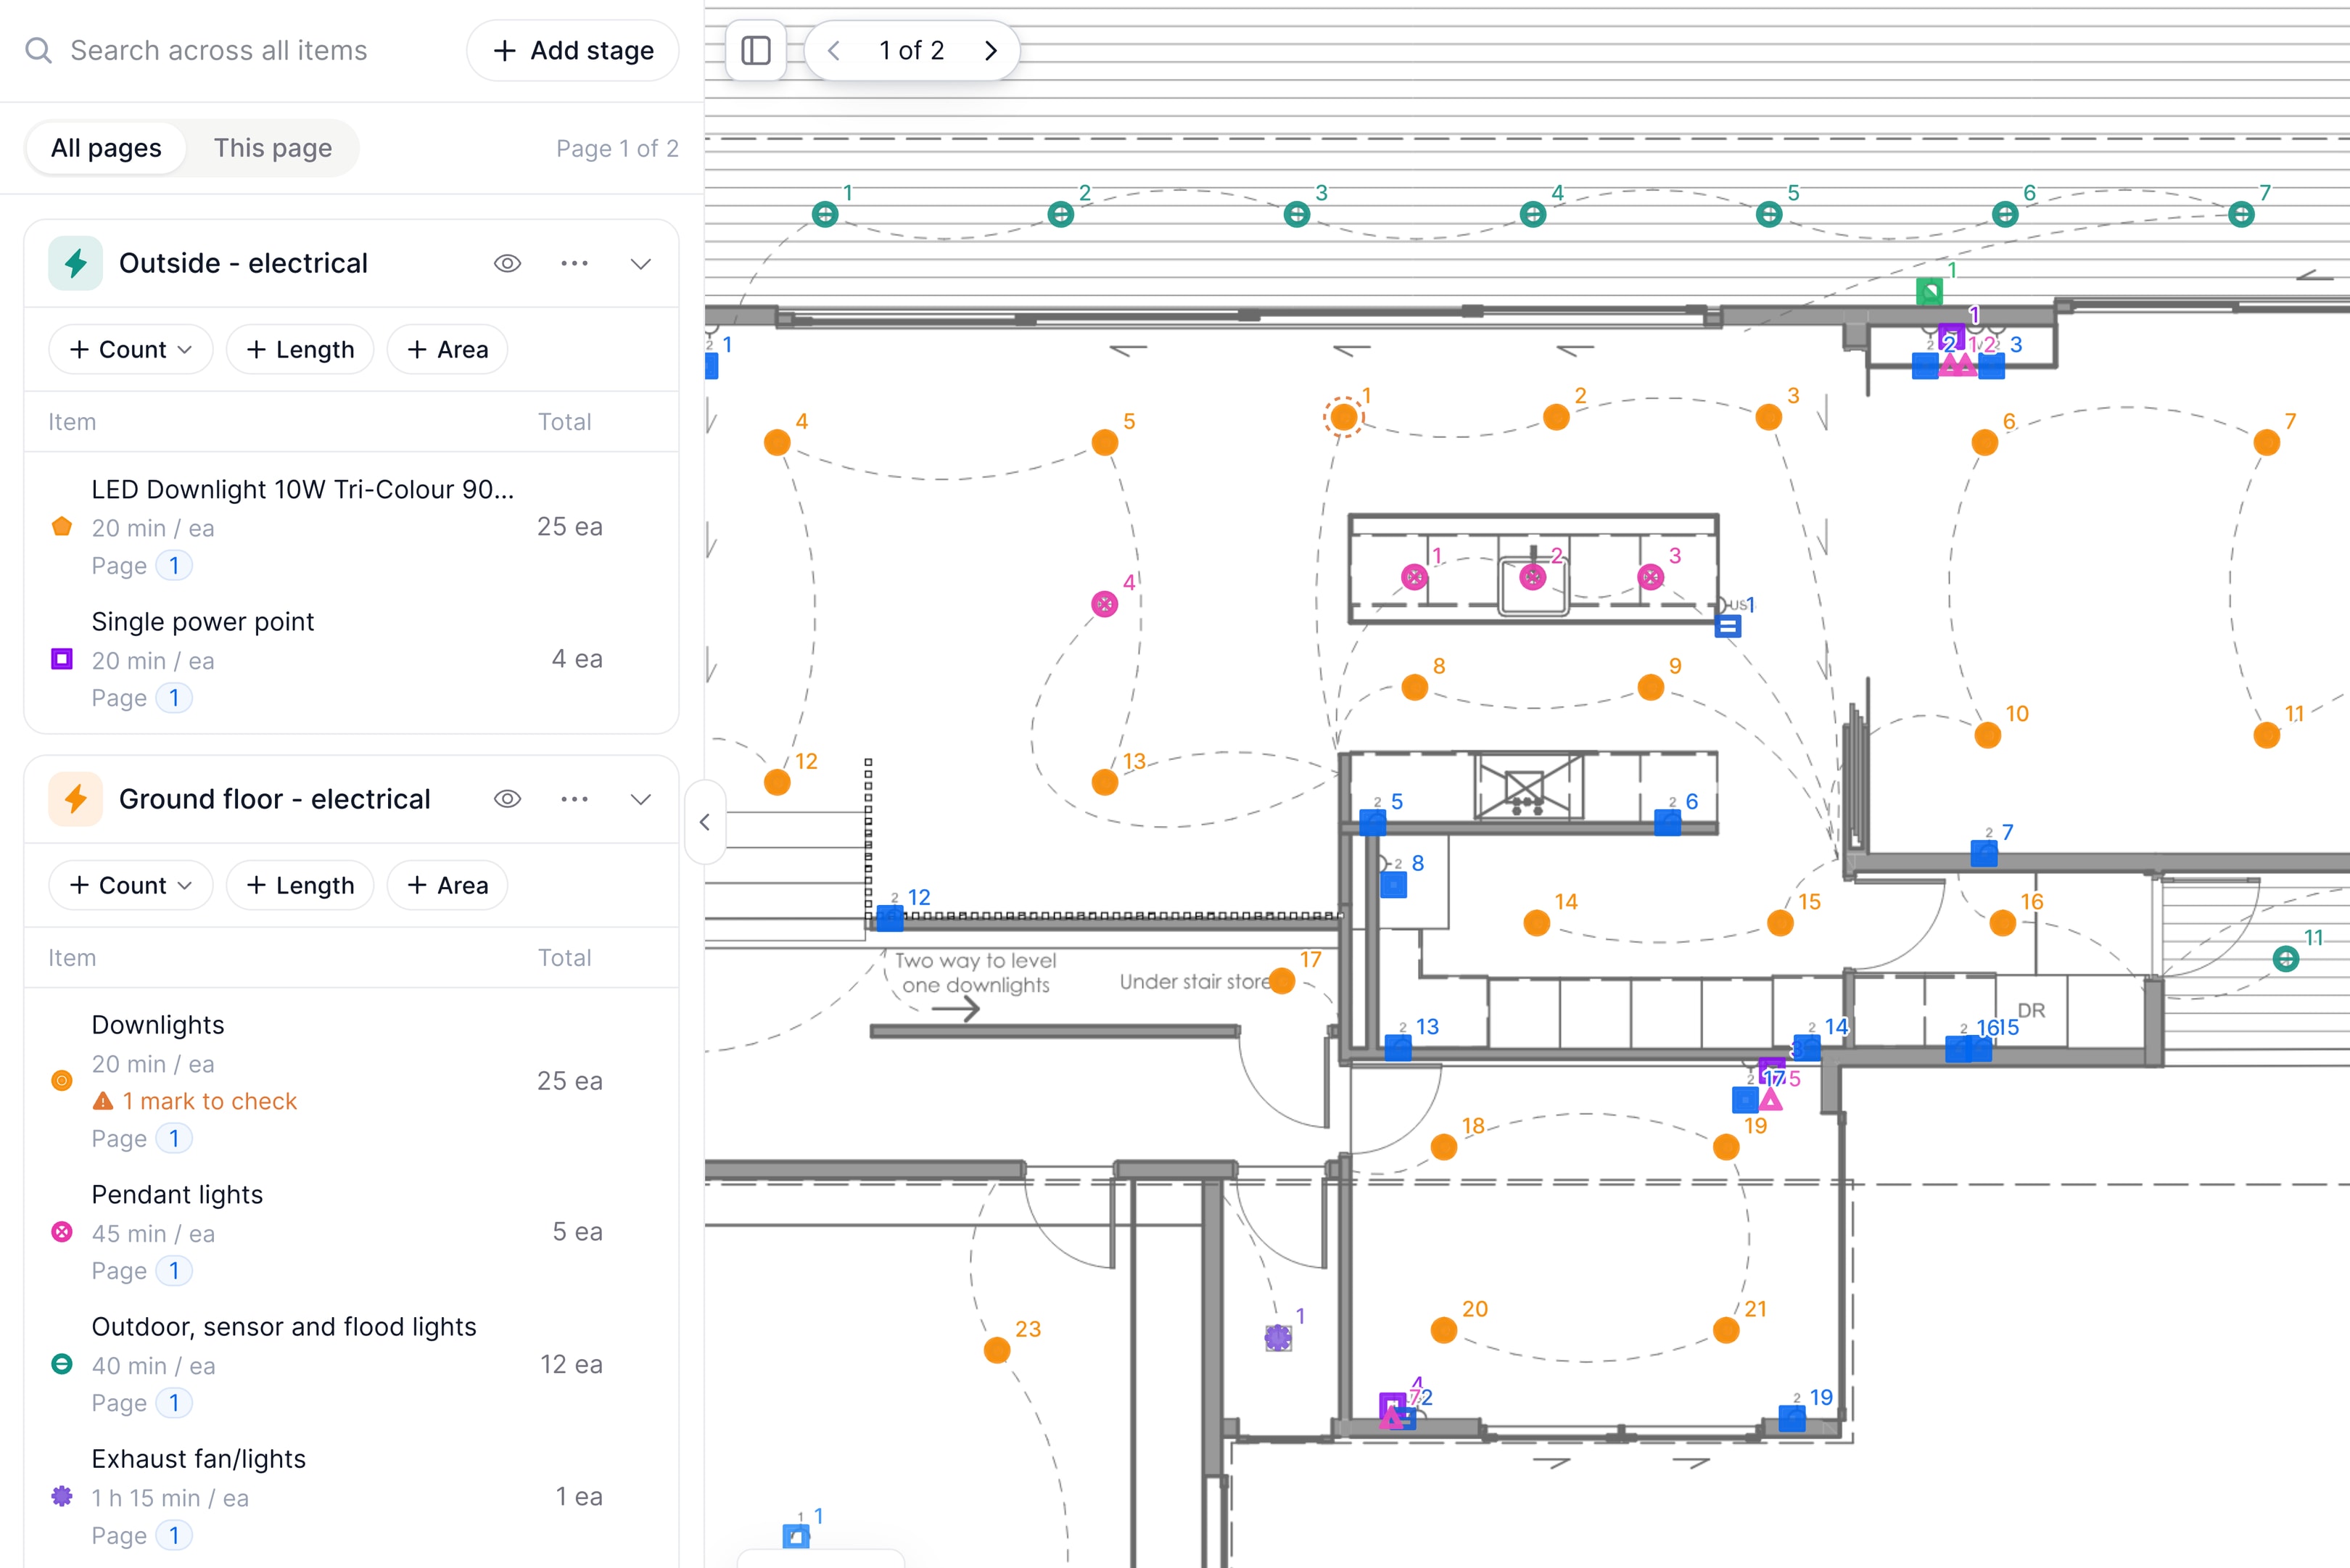Click the orange bolt Ground floor stage icon
Viewport: 2350px width, 1568px height.
75,799
